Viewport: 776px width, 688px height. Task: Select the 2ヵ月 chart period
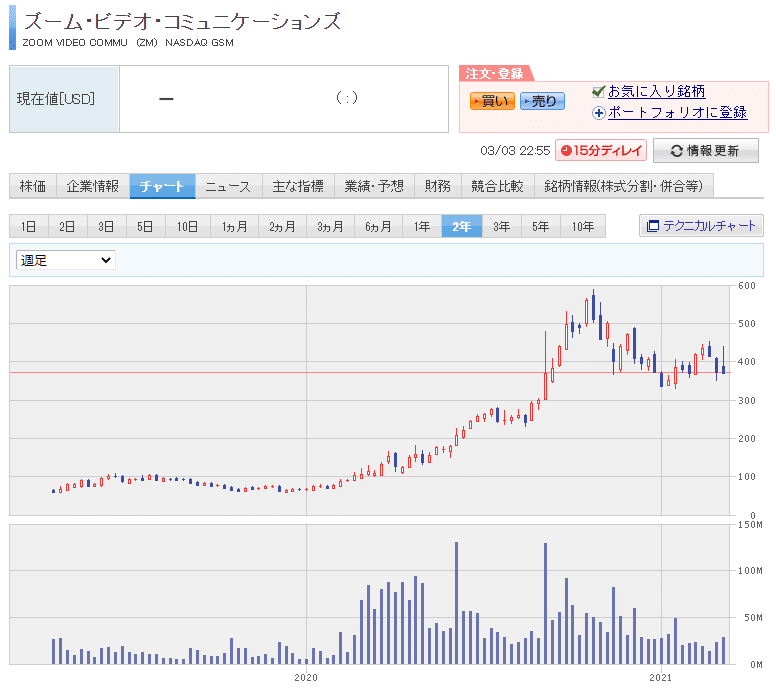pos(282,226)
